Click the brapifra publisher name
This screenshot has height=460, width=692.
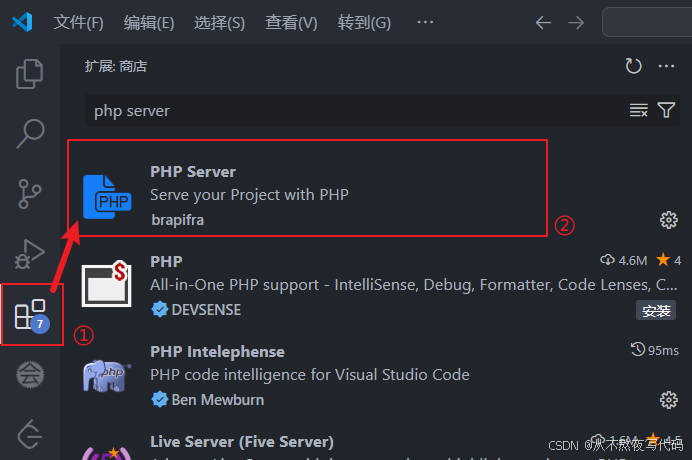[x=177, y=220]
